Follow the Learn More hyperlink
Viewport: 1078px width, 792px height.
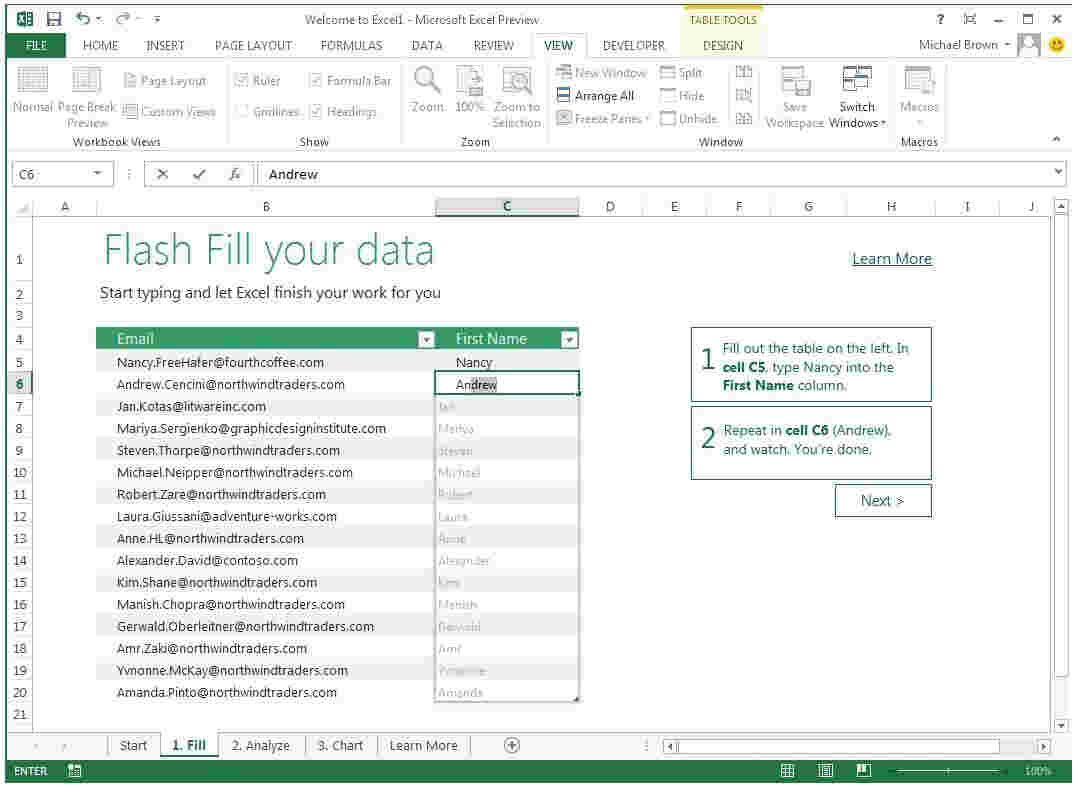[891, 258]
